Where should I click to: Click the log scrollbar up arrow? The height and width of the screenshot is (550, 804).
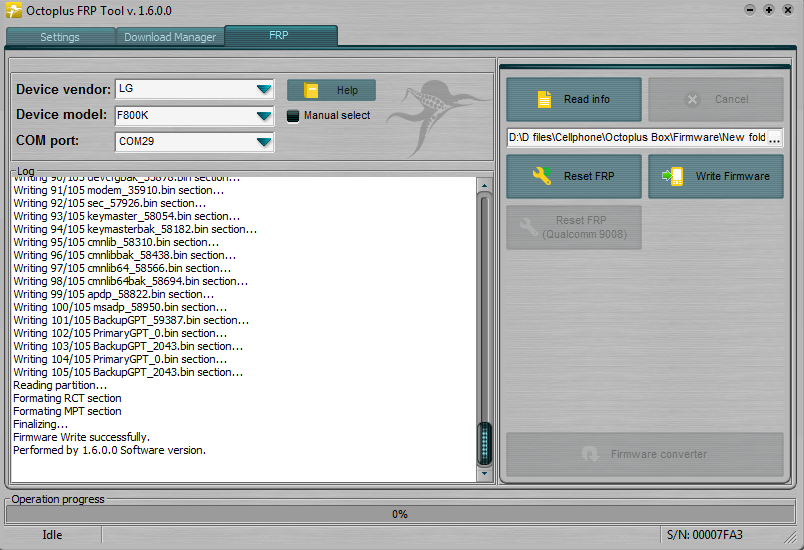(484, 185)
